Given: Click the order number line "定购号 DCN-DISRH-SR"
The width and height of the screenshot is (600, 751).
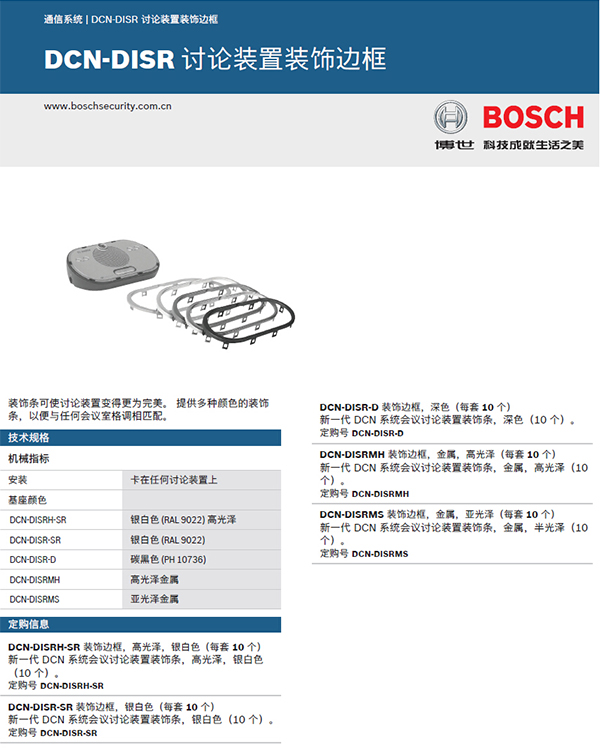Looking at the screenshot, I should [x=56, y=686].
